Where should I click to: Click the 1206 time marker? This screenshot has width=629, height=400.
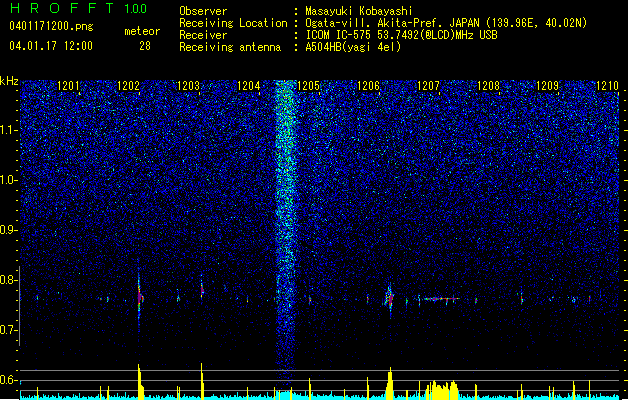[x=368, y=86]
